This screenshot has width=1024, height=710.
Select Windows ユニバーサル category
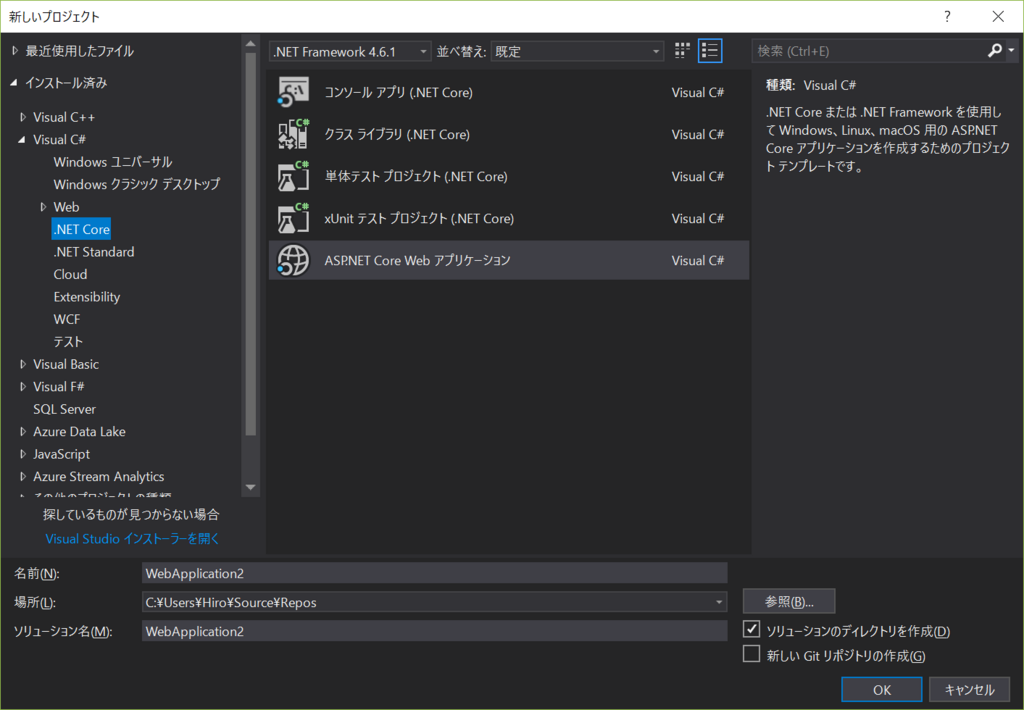(112, 162)
